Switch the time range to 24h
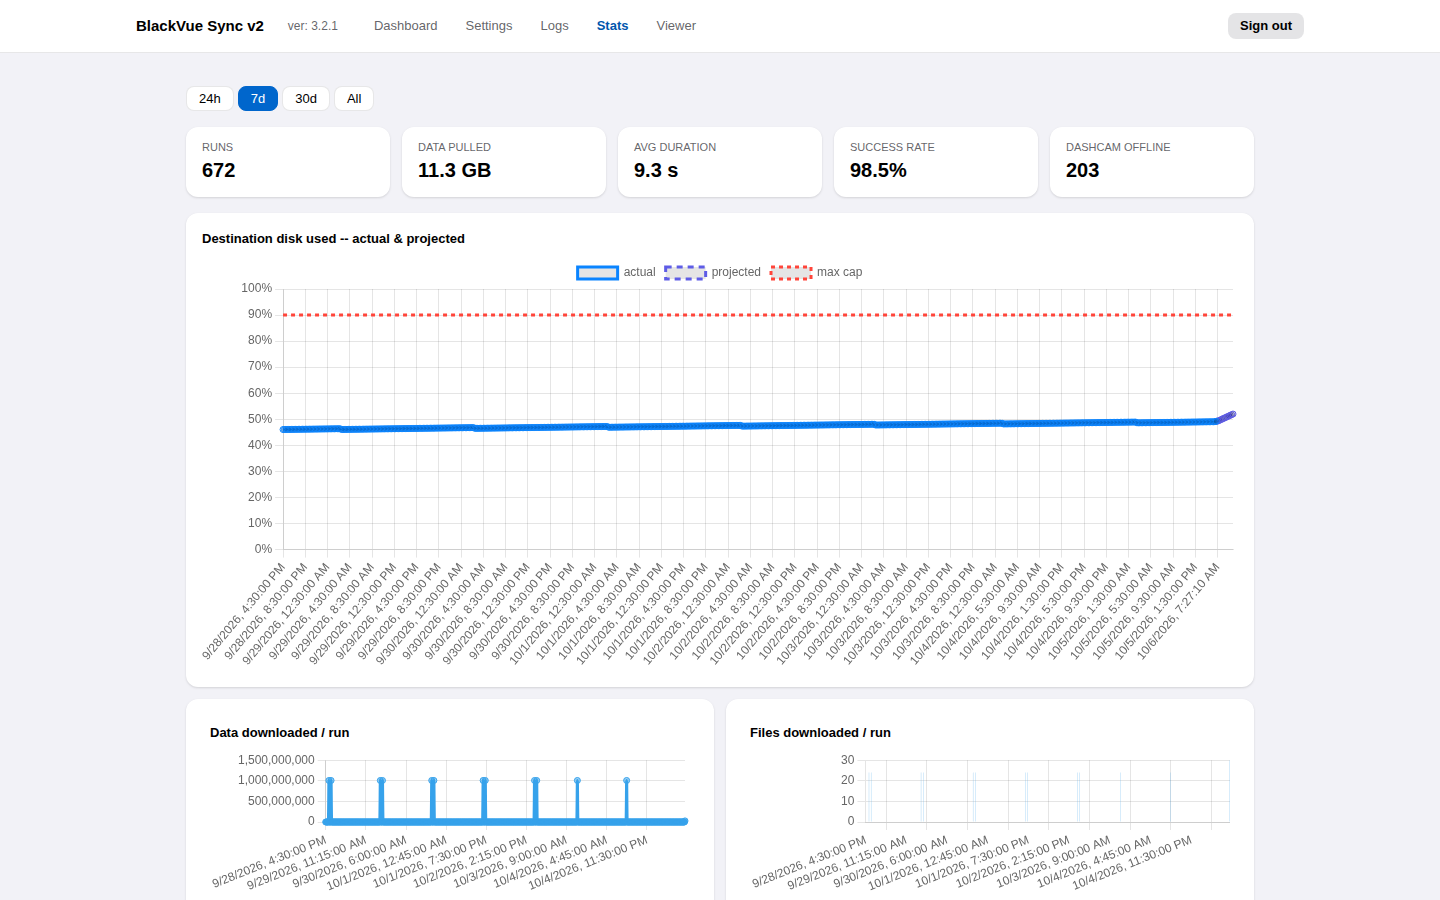 coord(210,99)
